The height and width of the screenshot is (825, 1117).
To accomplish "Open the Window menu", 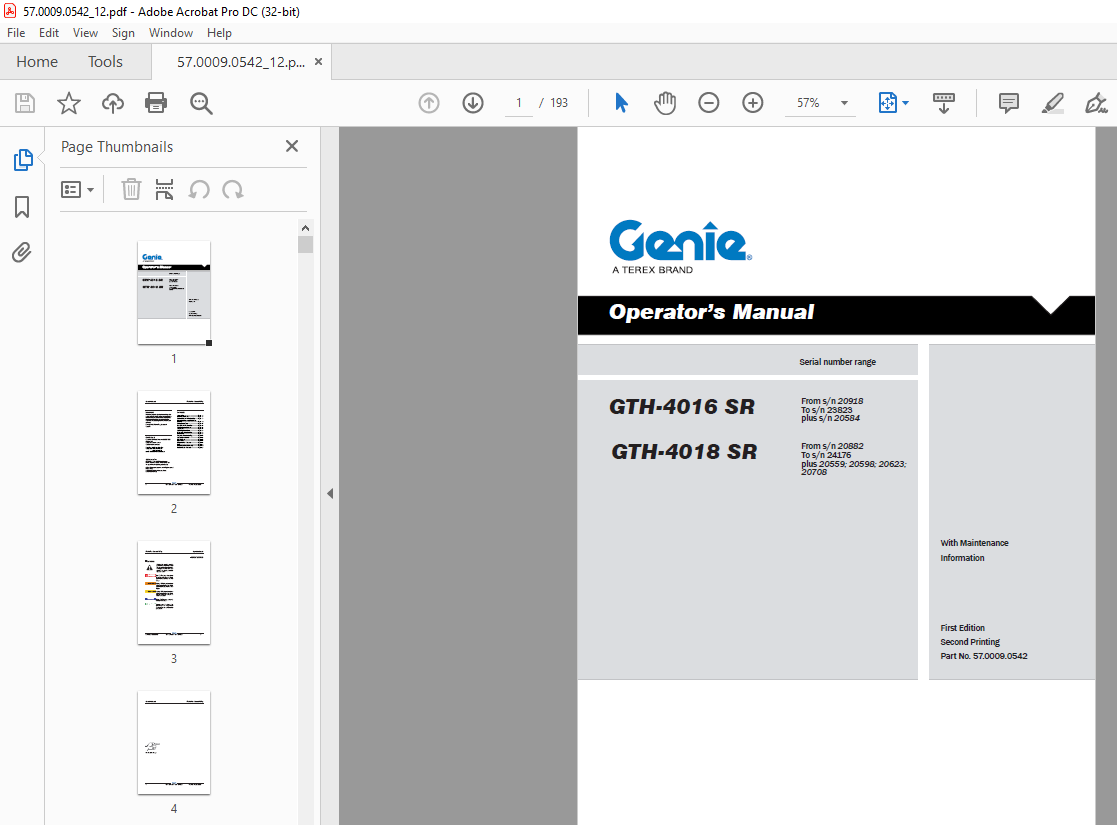I will 170,33.
